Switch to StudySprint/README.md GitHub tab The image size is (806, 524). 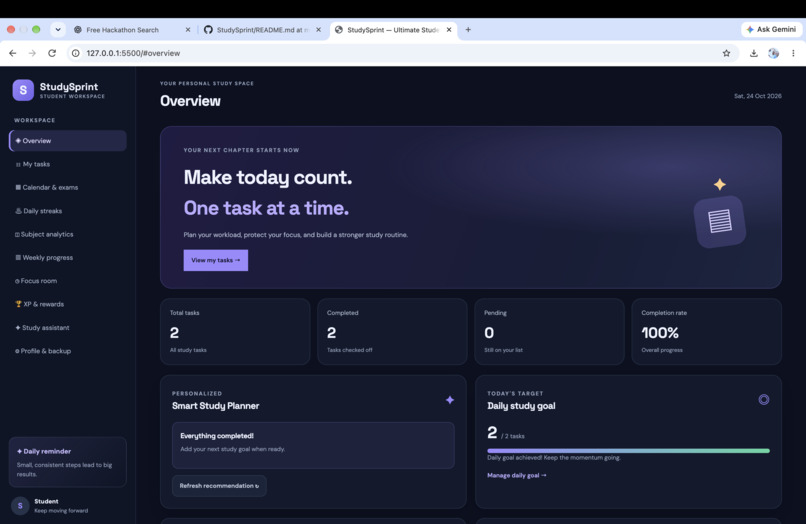click(x=262, y=30)
